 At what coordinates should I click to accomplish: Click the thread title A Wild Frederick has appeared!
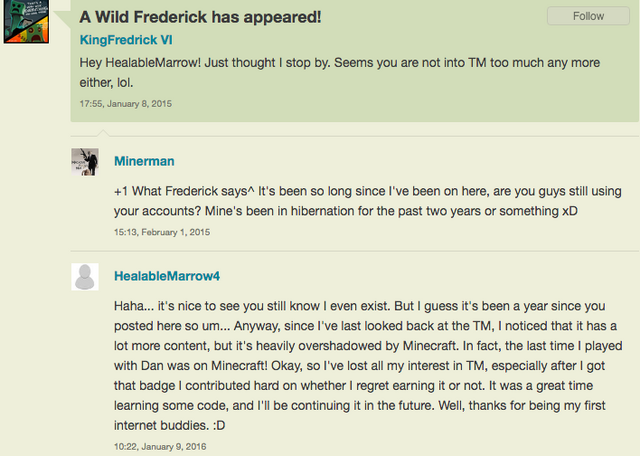(200, 17)
